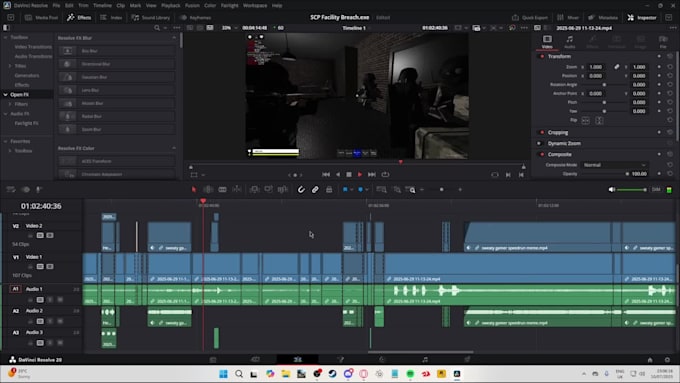Stop playback with the stop button
The height and width of the screenshot is (383, 680).
pos(349,174)
